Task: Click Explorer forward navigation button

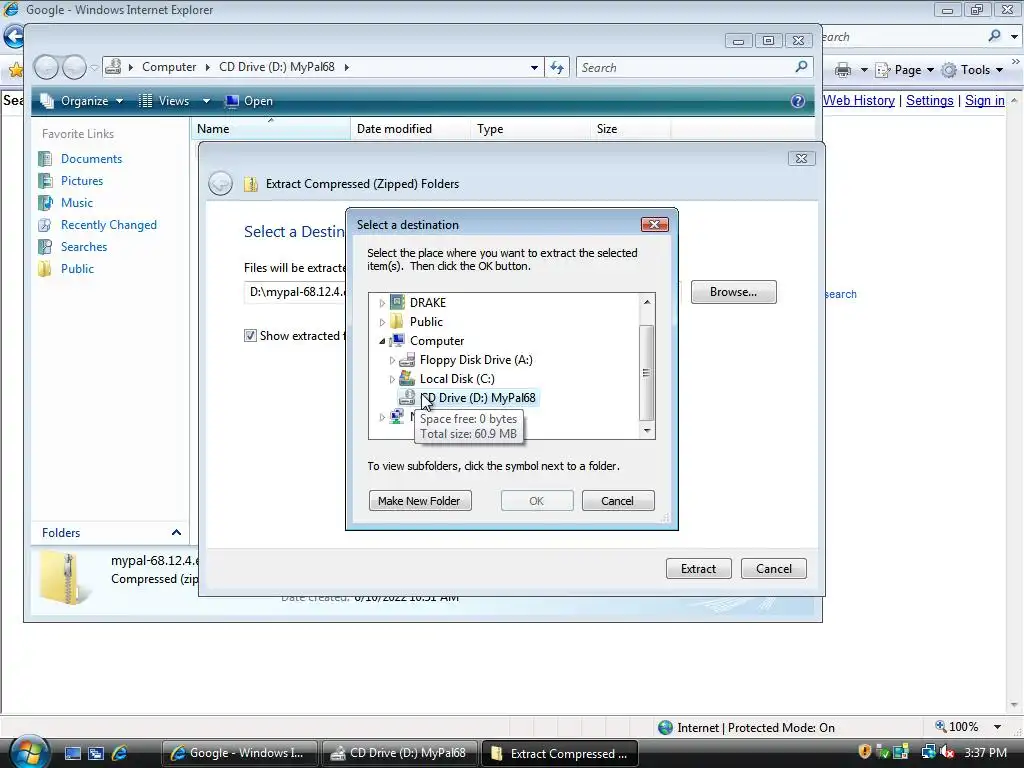Action: [x=74, y=67]
